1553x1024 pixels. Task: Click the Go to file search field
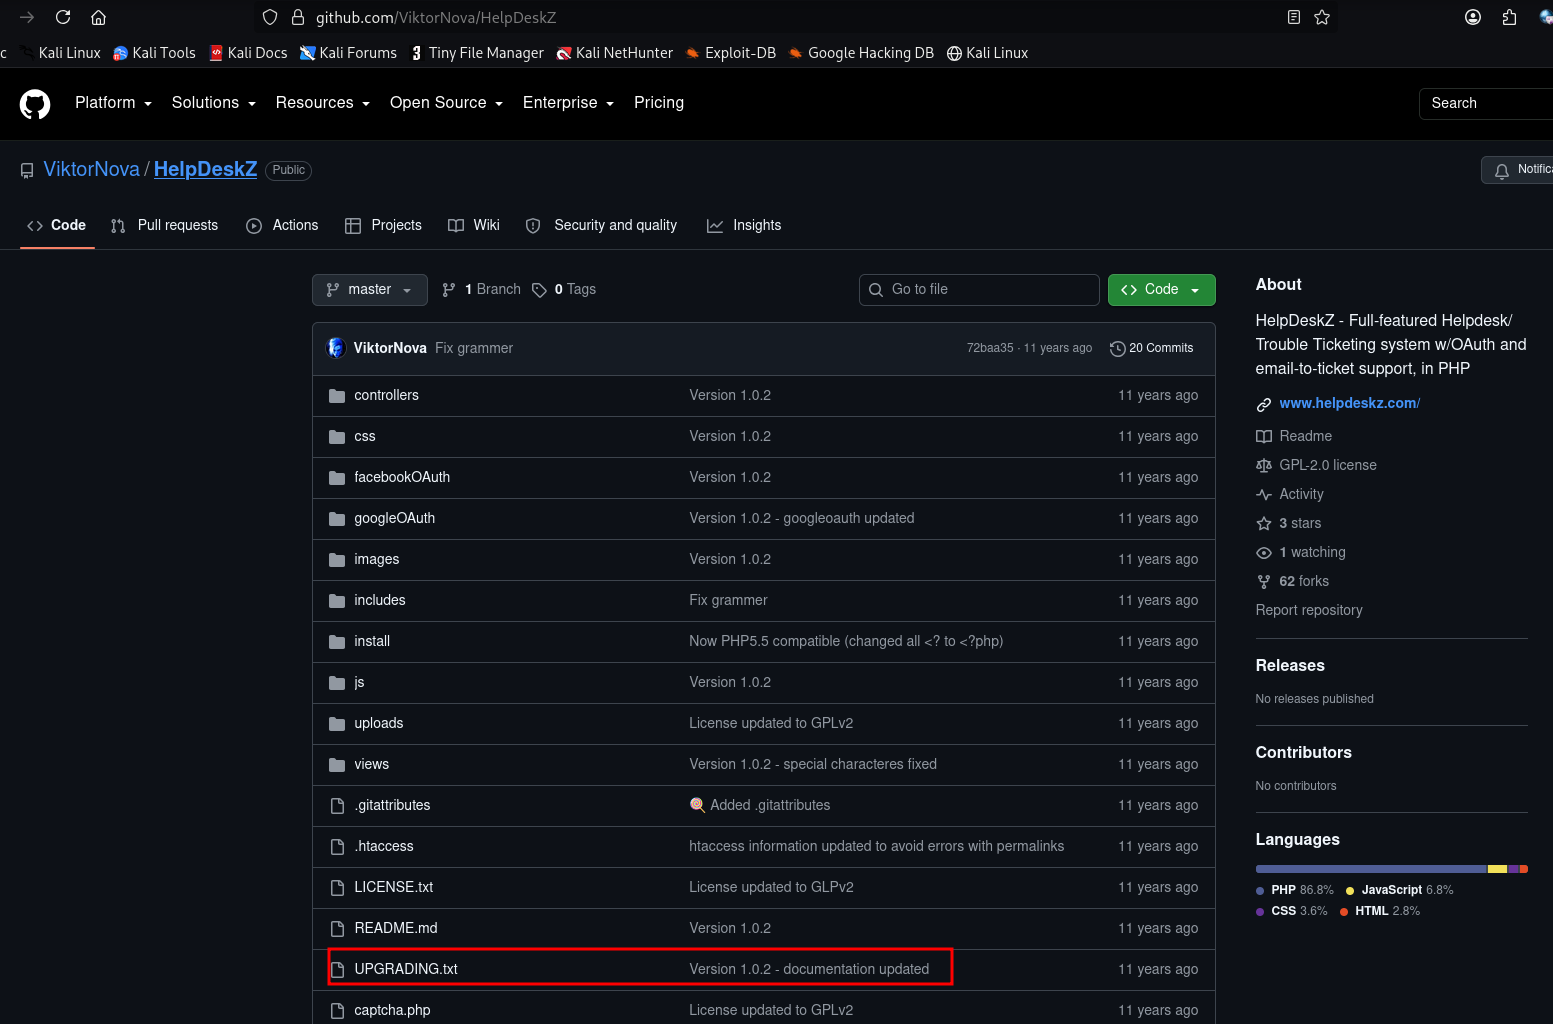click(x=979, y=290)
